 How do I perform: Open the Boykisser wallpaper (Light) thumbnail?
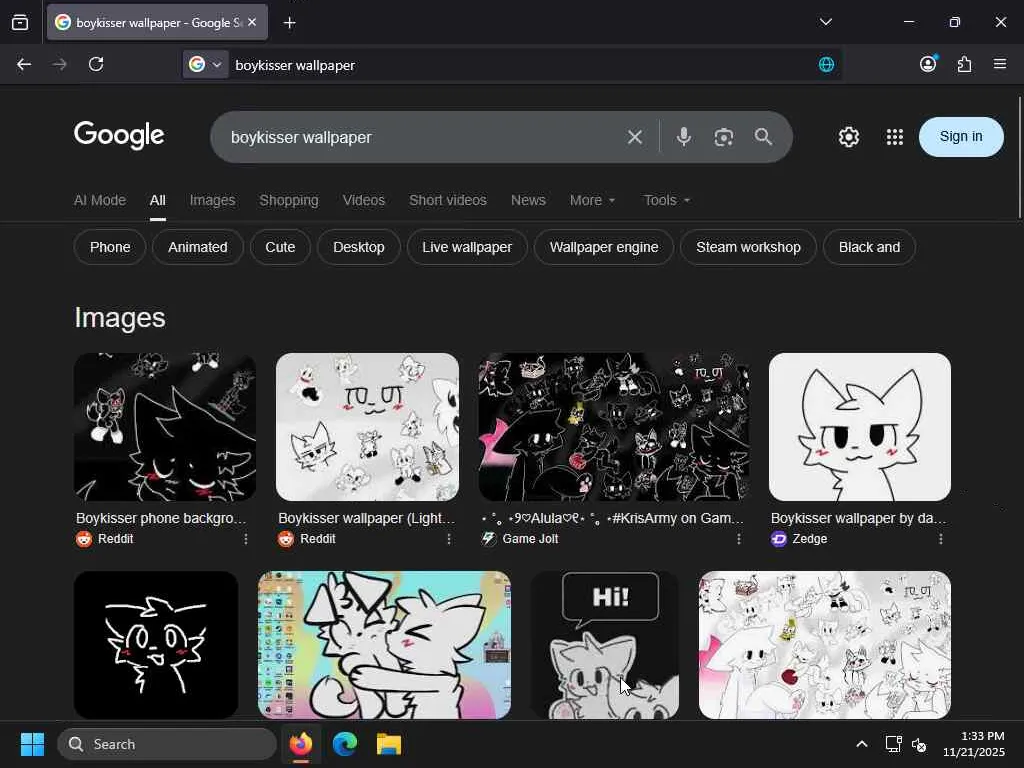click(368, 427)
